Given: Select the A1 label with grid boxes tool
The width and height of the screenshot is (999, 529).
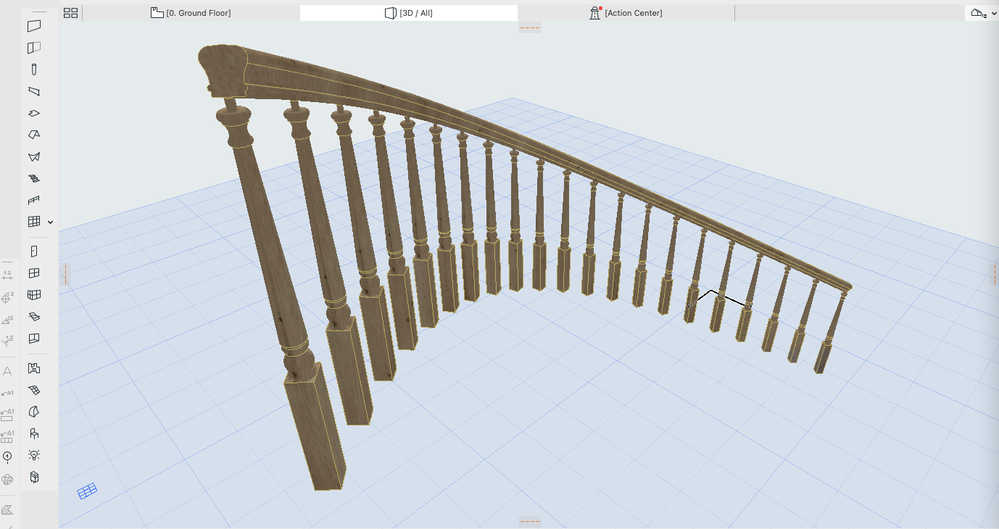Looking at the screenshot, I should 8,437.
